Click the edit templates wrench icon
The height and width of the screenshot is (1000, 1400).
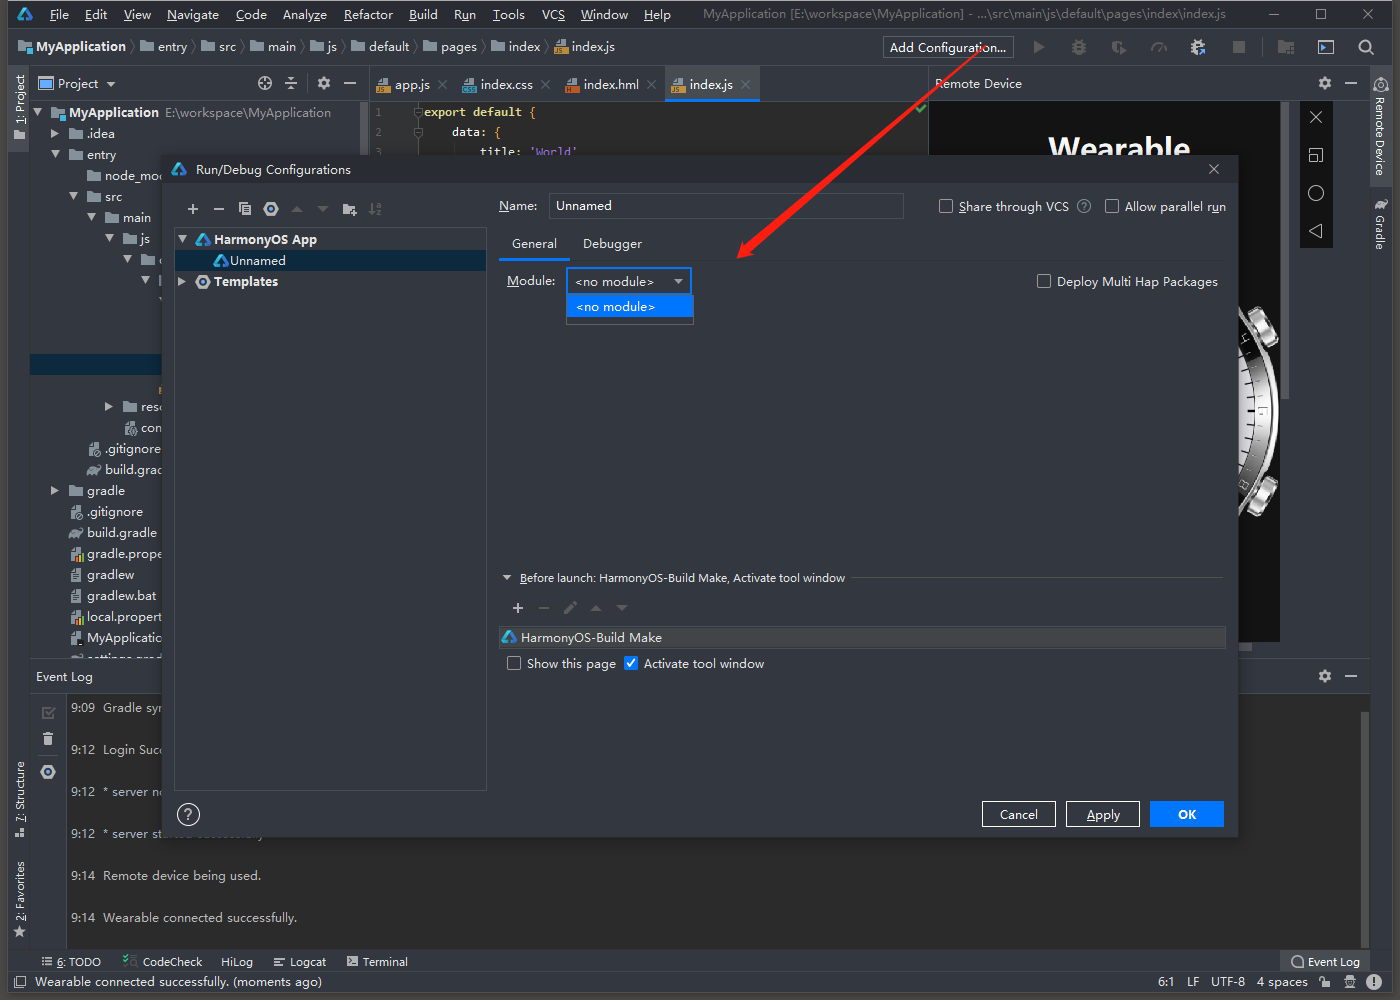(x=271, y=209)
